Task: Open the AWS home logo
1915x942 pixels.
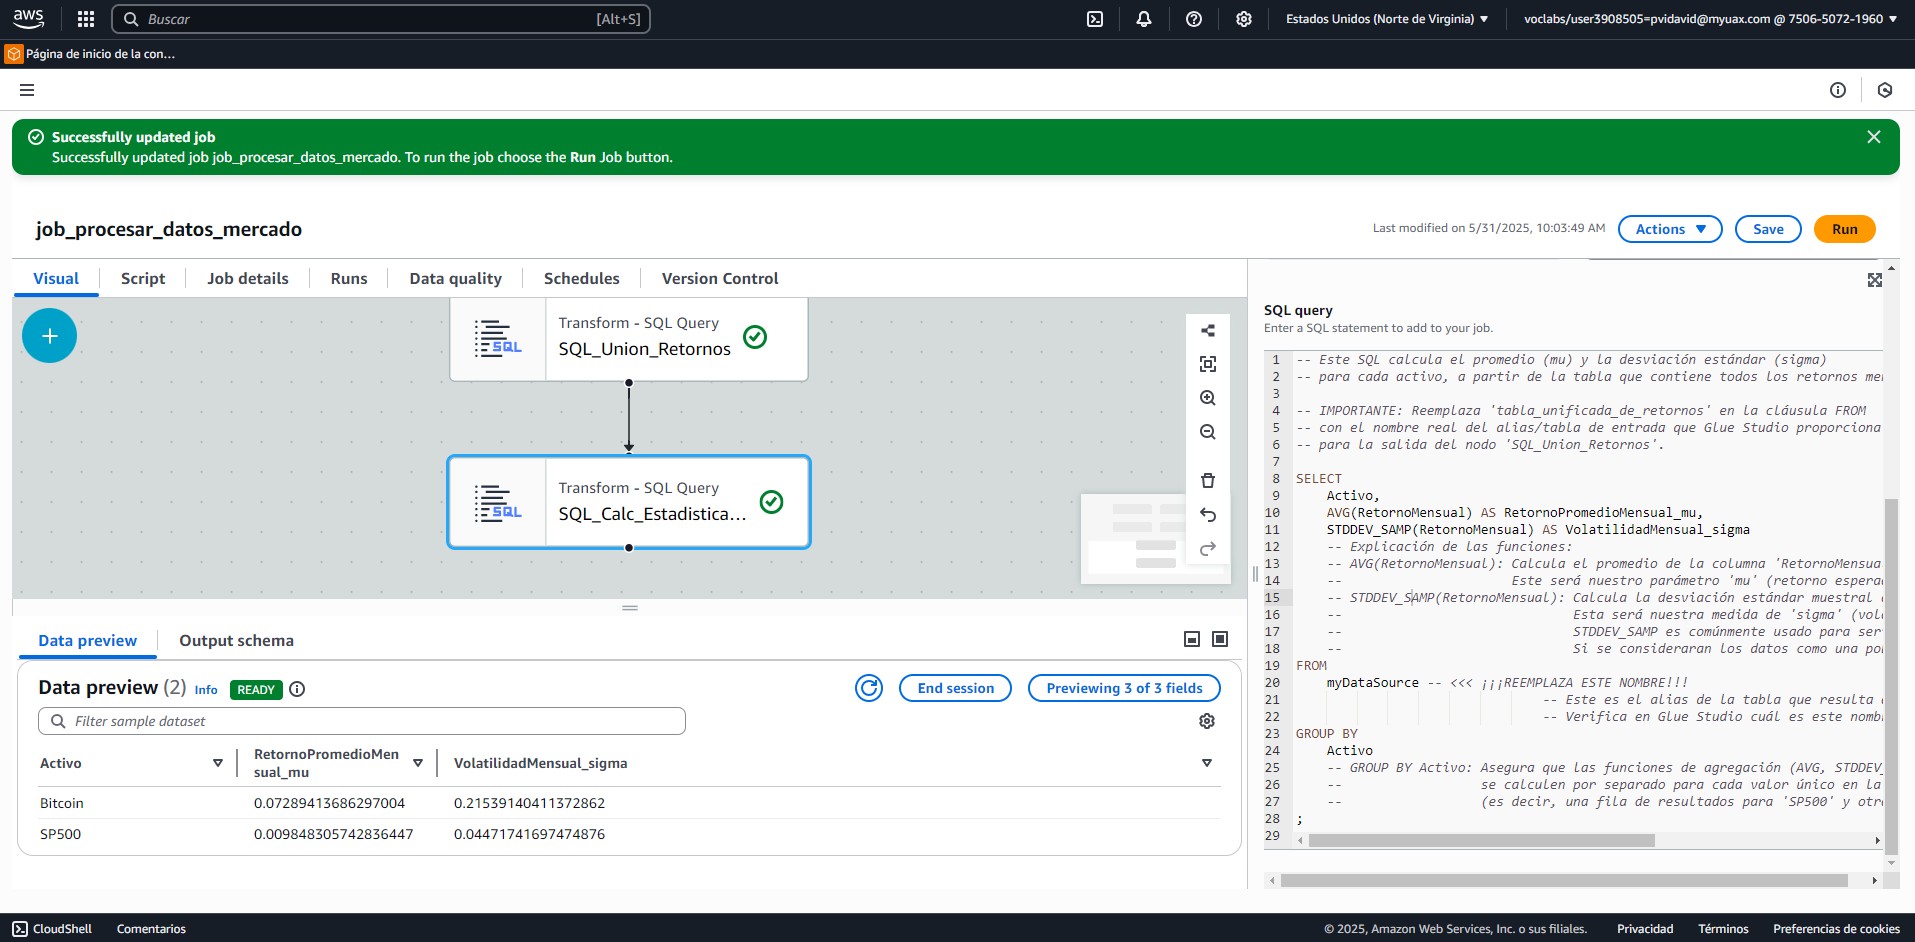Action: point(28,19)
